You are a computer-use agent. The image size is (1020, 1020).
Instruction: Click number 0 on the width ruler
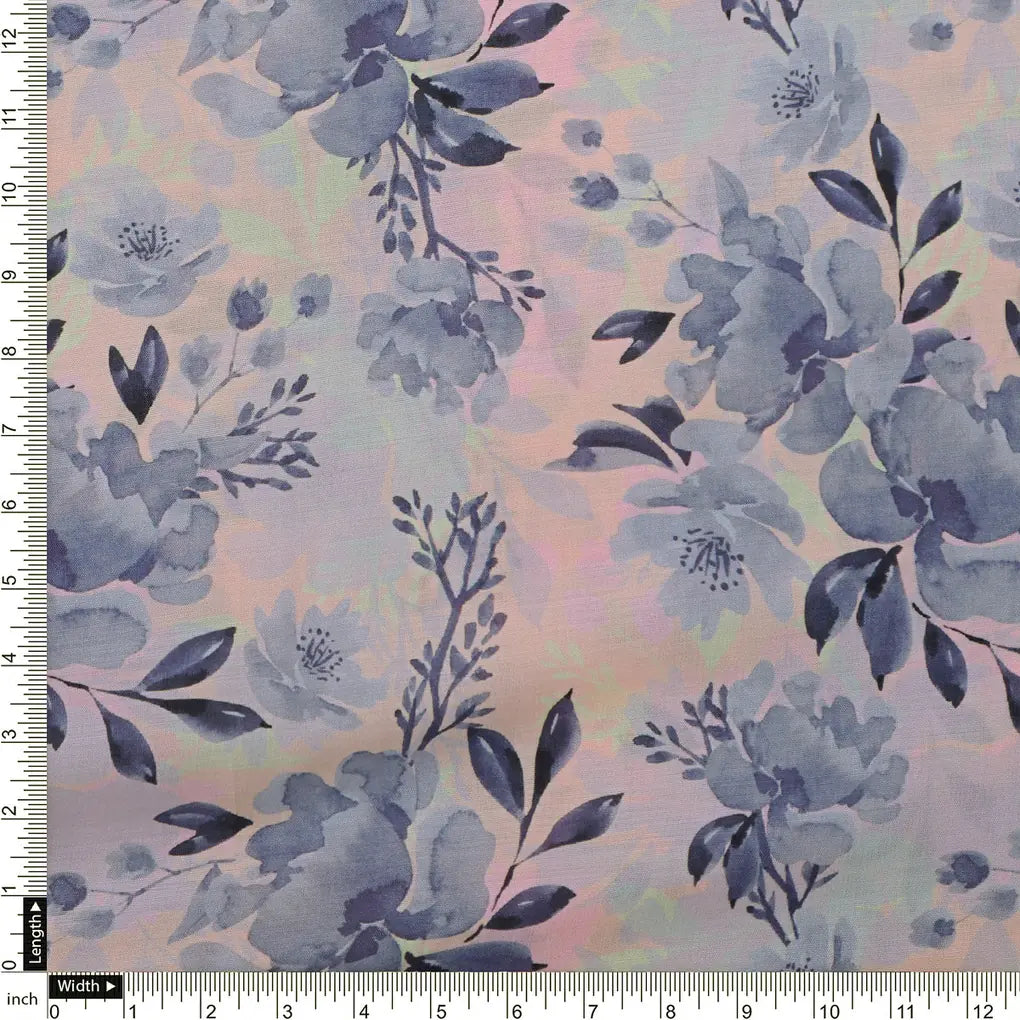point(55,1009)
